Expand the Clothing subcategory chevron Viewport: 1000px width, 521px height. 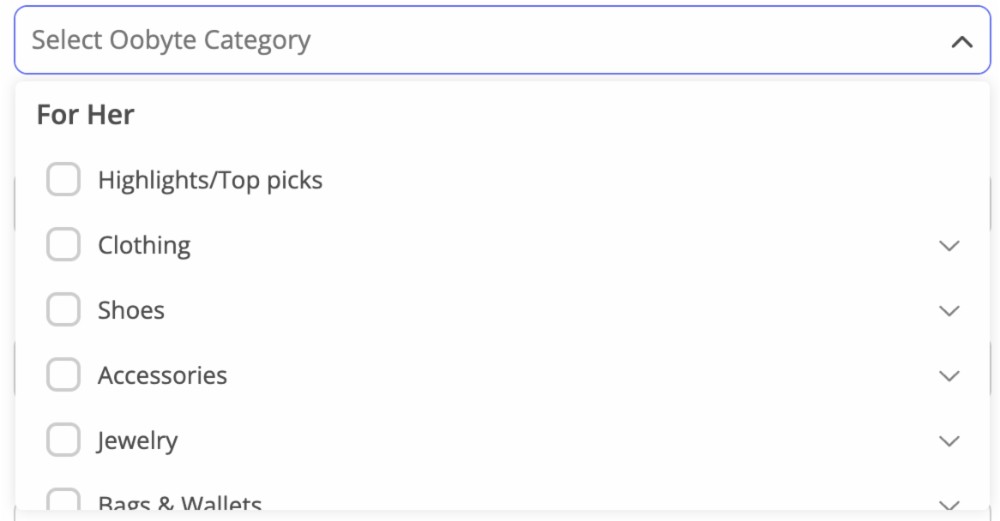(949, 246)
